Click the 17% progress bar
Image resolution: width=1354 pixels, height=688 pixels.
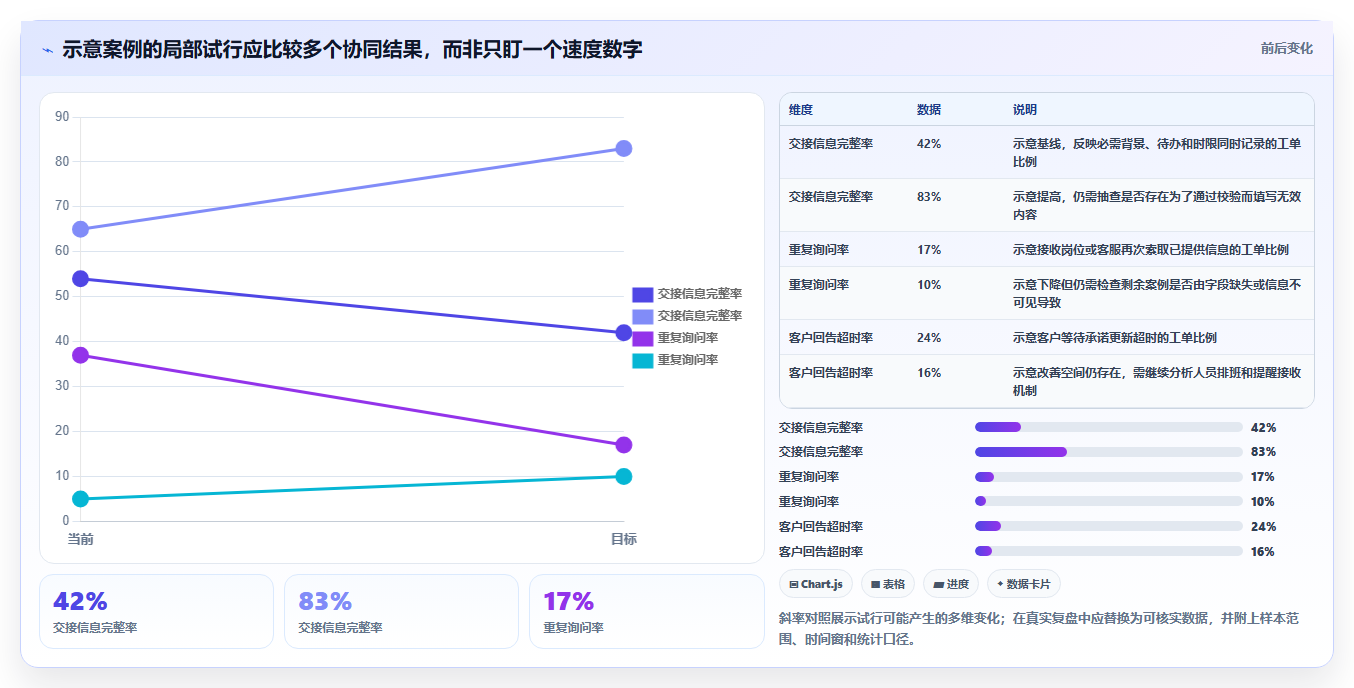tap(1108, 477)
